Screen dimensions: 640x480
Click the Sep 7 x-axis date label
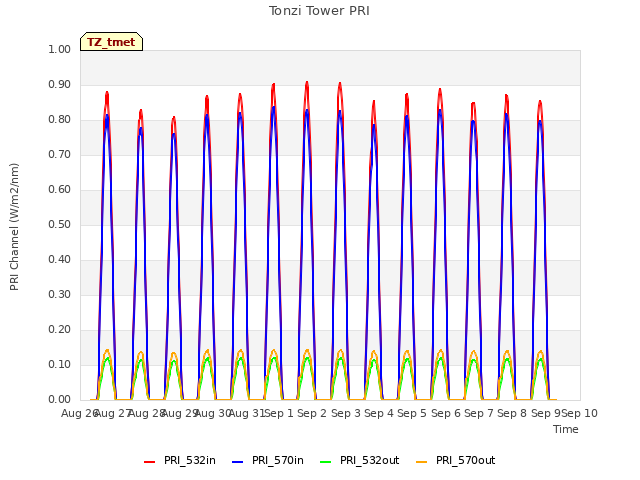click(x=479, y=413)
